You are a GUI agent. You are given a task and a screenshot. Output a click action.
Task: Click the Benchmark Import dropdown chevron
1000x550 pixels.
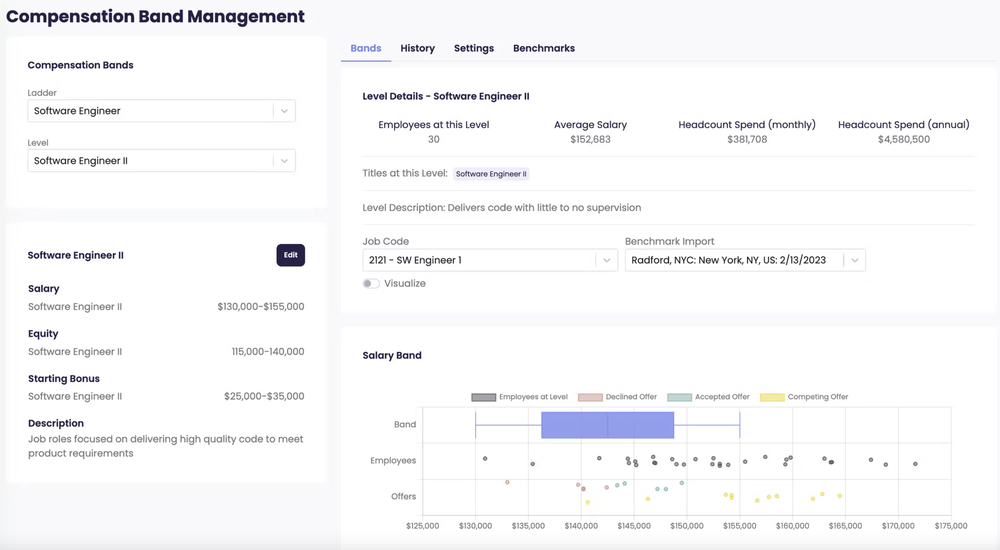click(x=855, y=260)
